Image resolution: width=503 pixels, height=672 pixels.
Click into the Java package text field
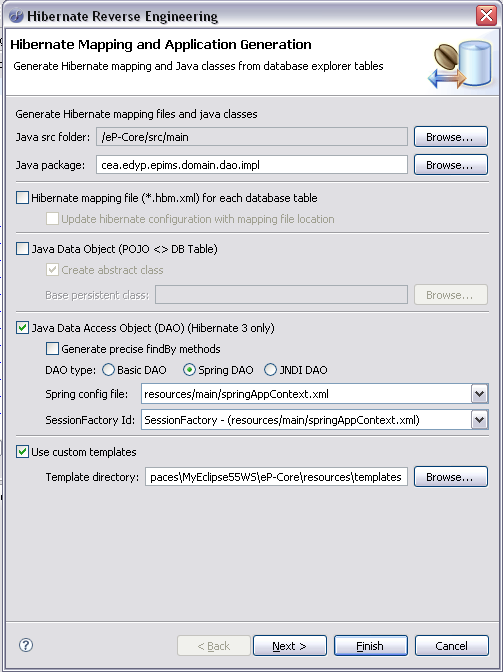coord(252,165)
